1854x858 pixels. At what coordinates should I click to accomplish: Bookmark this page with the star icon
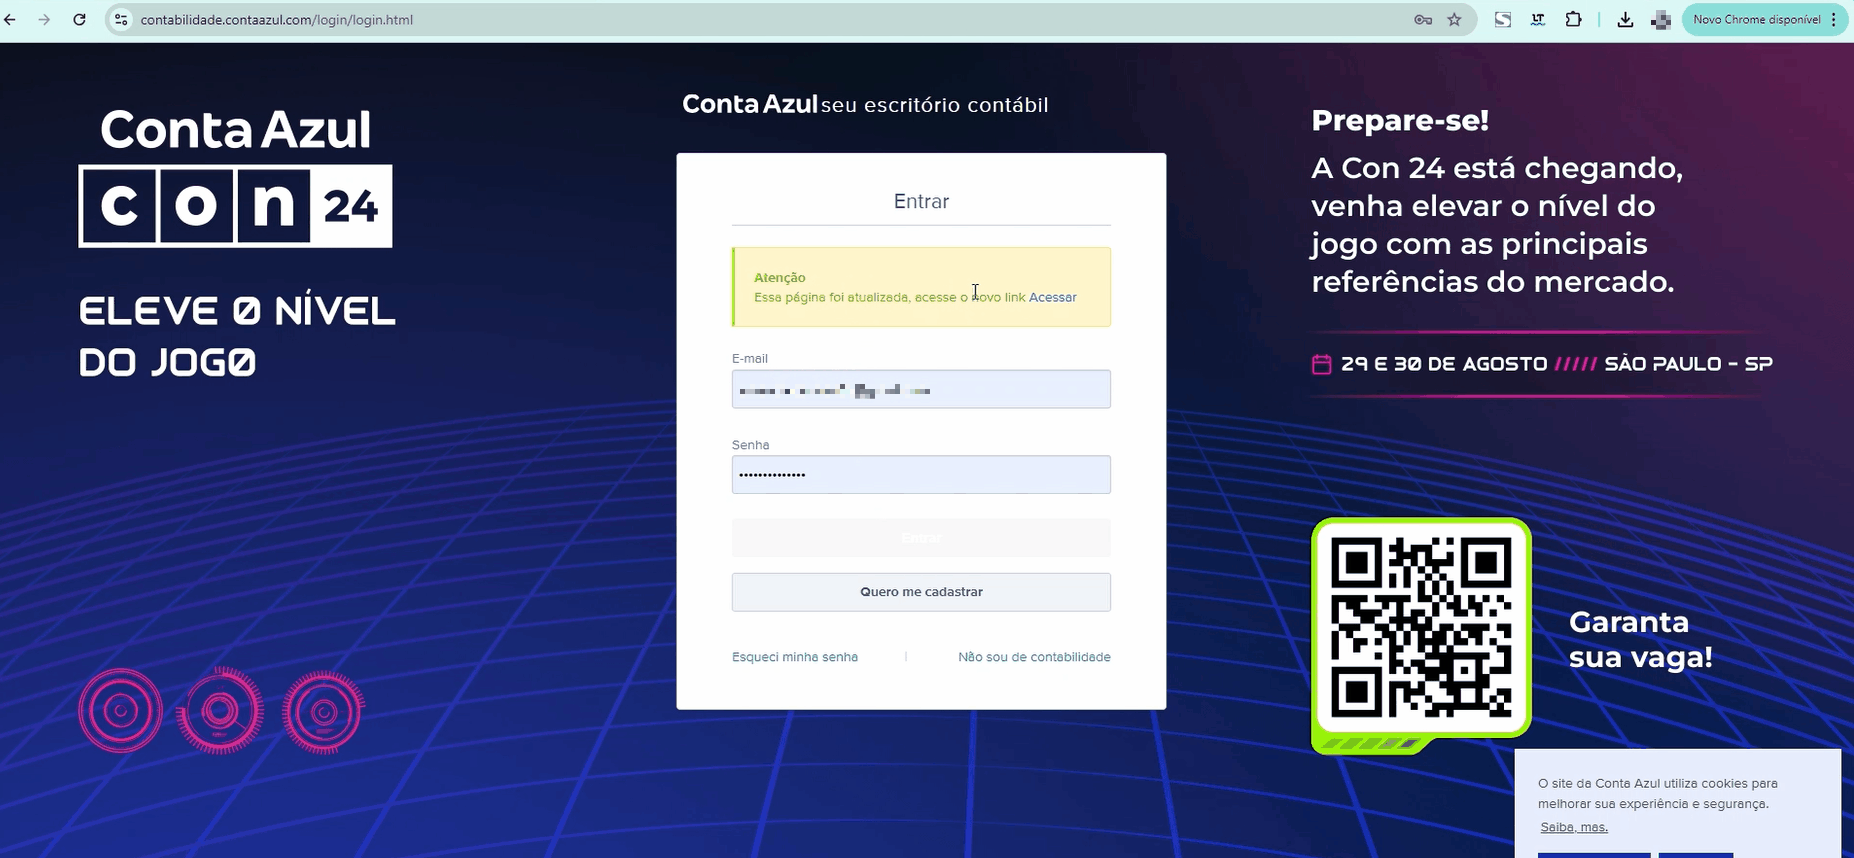coord(1455,20)
